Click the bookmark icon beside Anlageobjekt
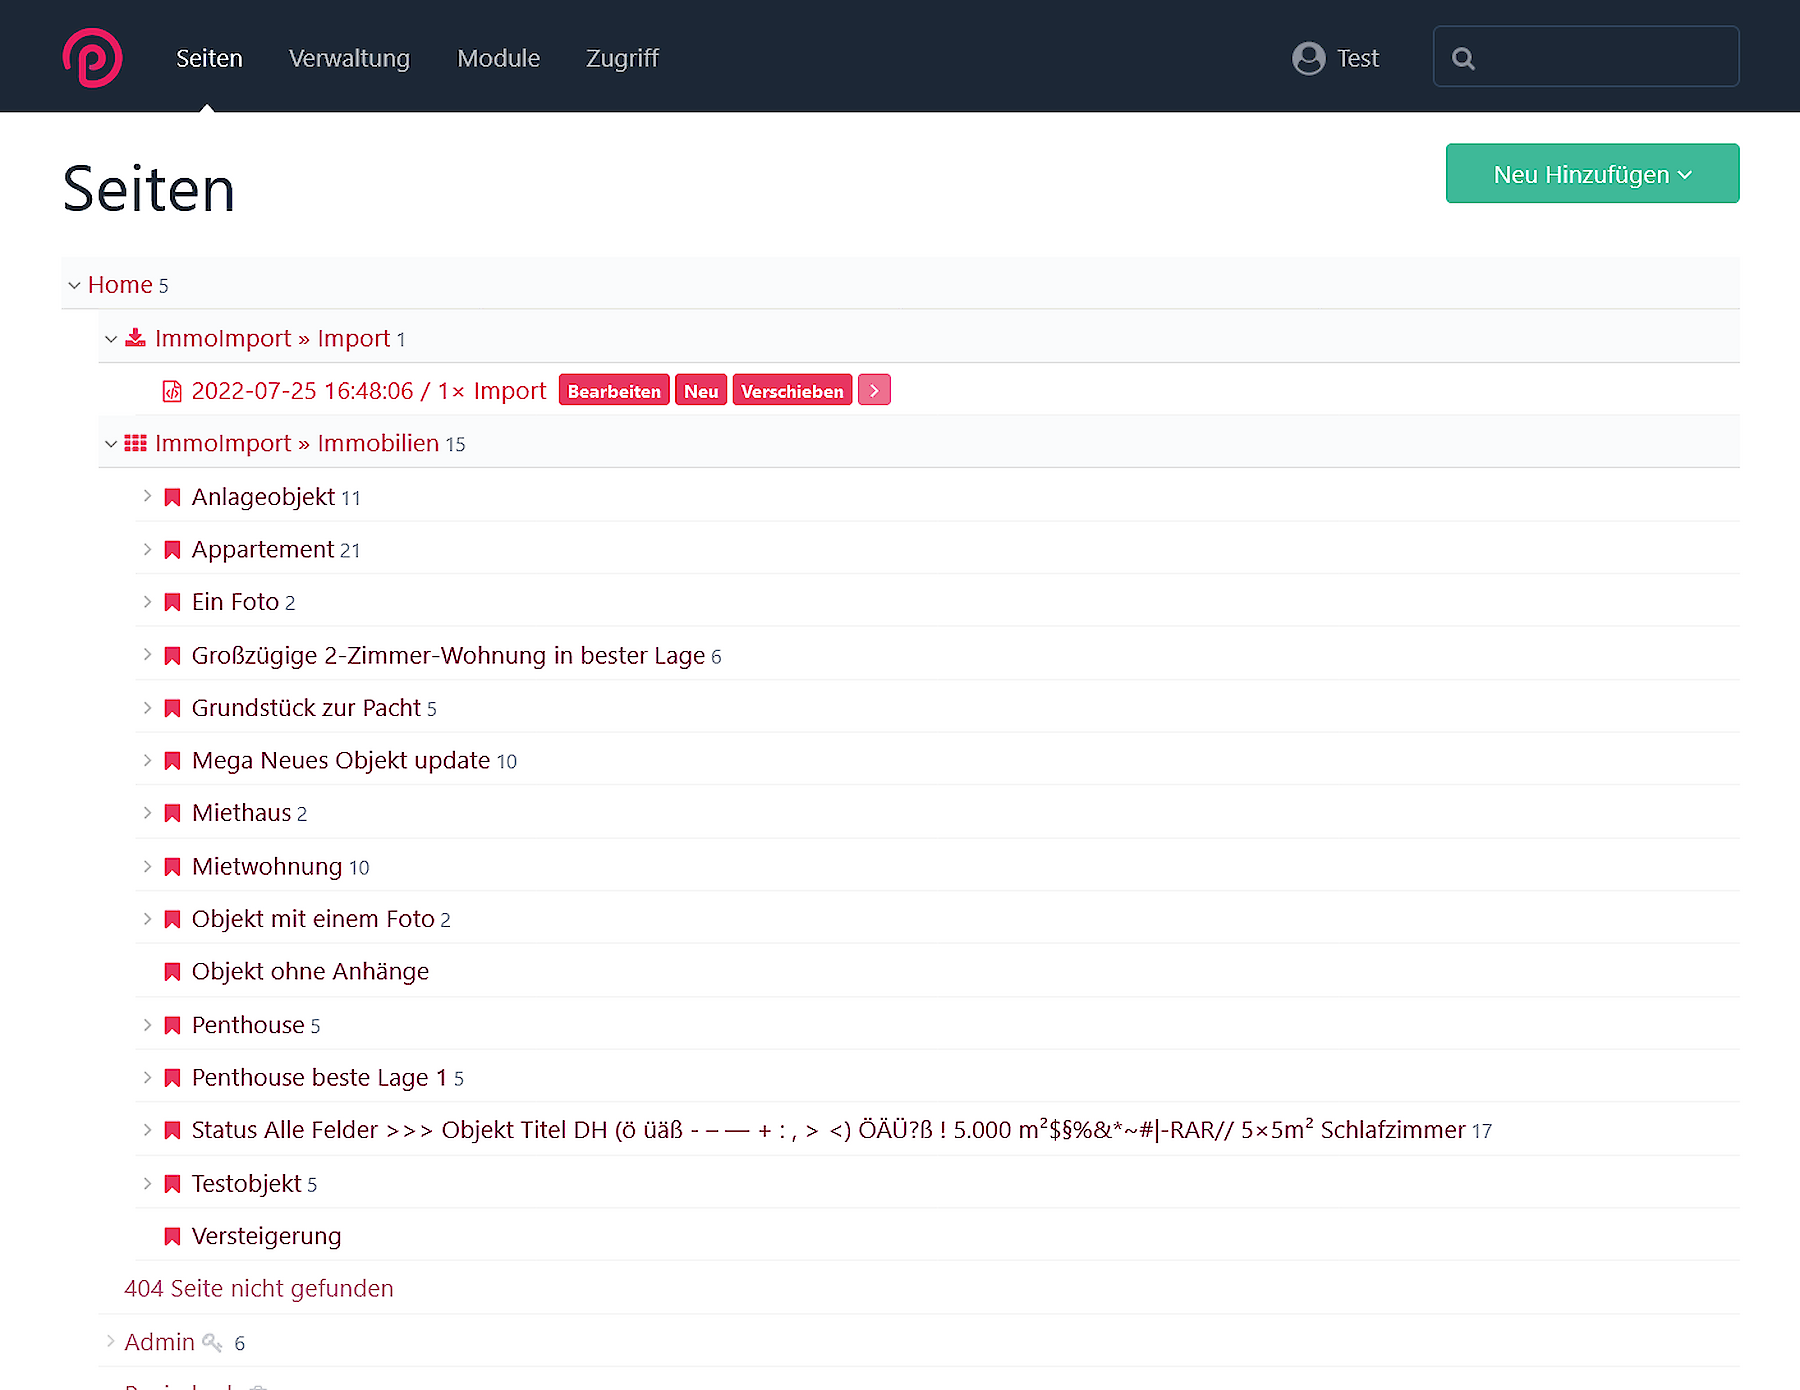 pos(172,497)
